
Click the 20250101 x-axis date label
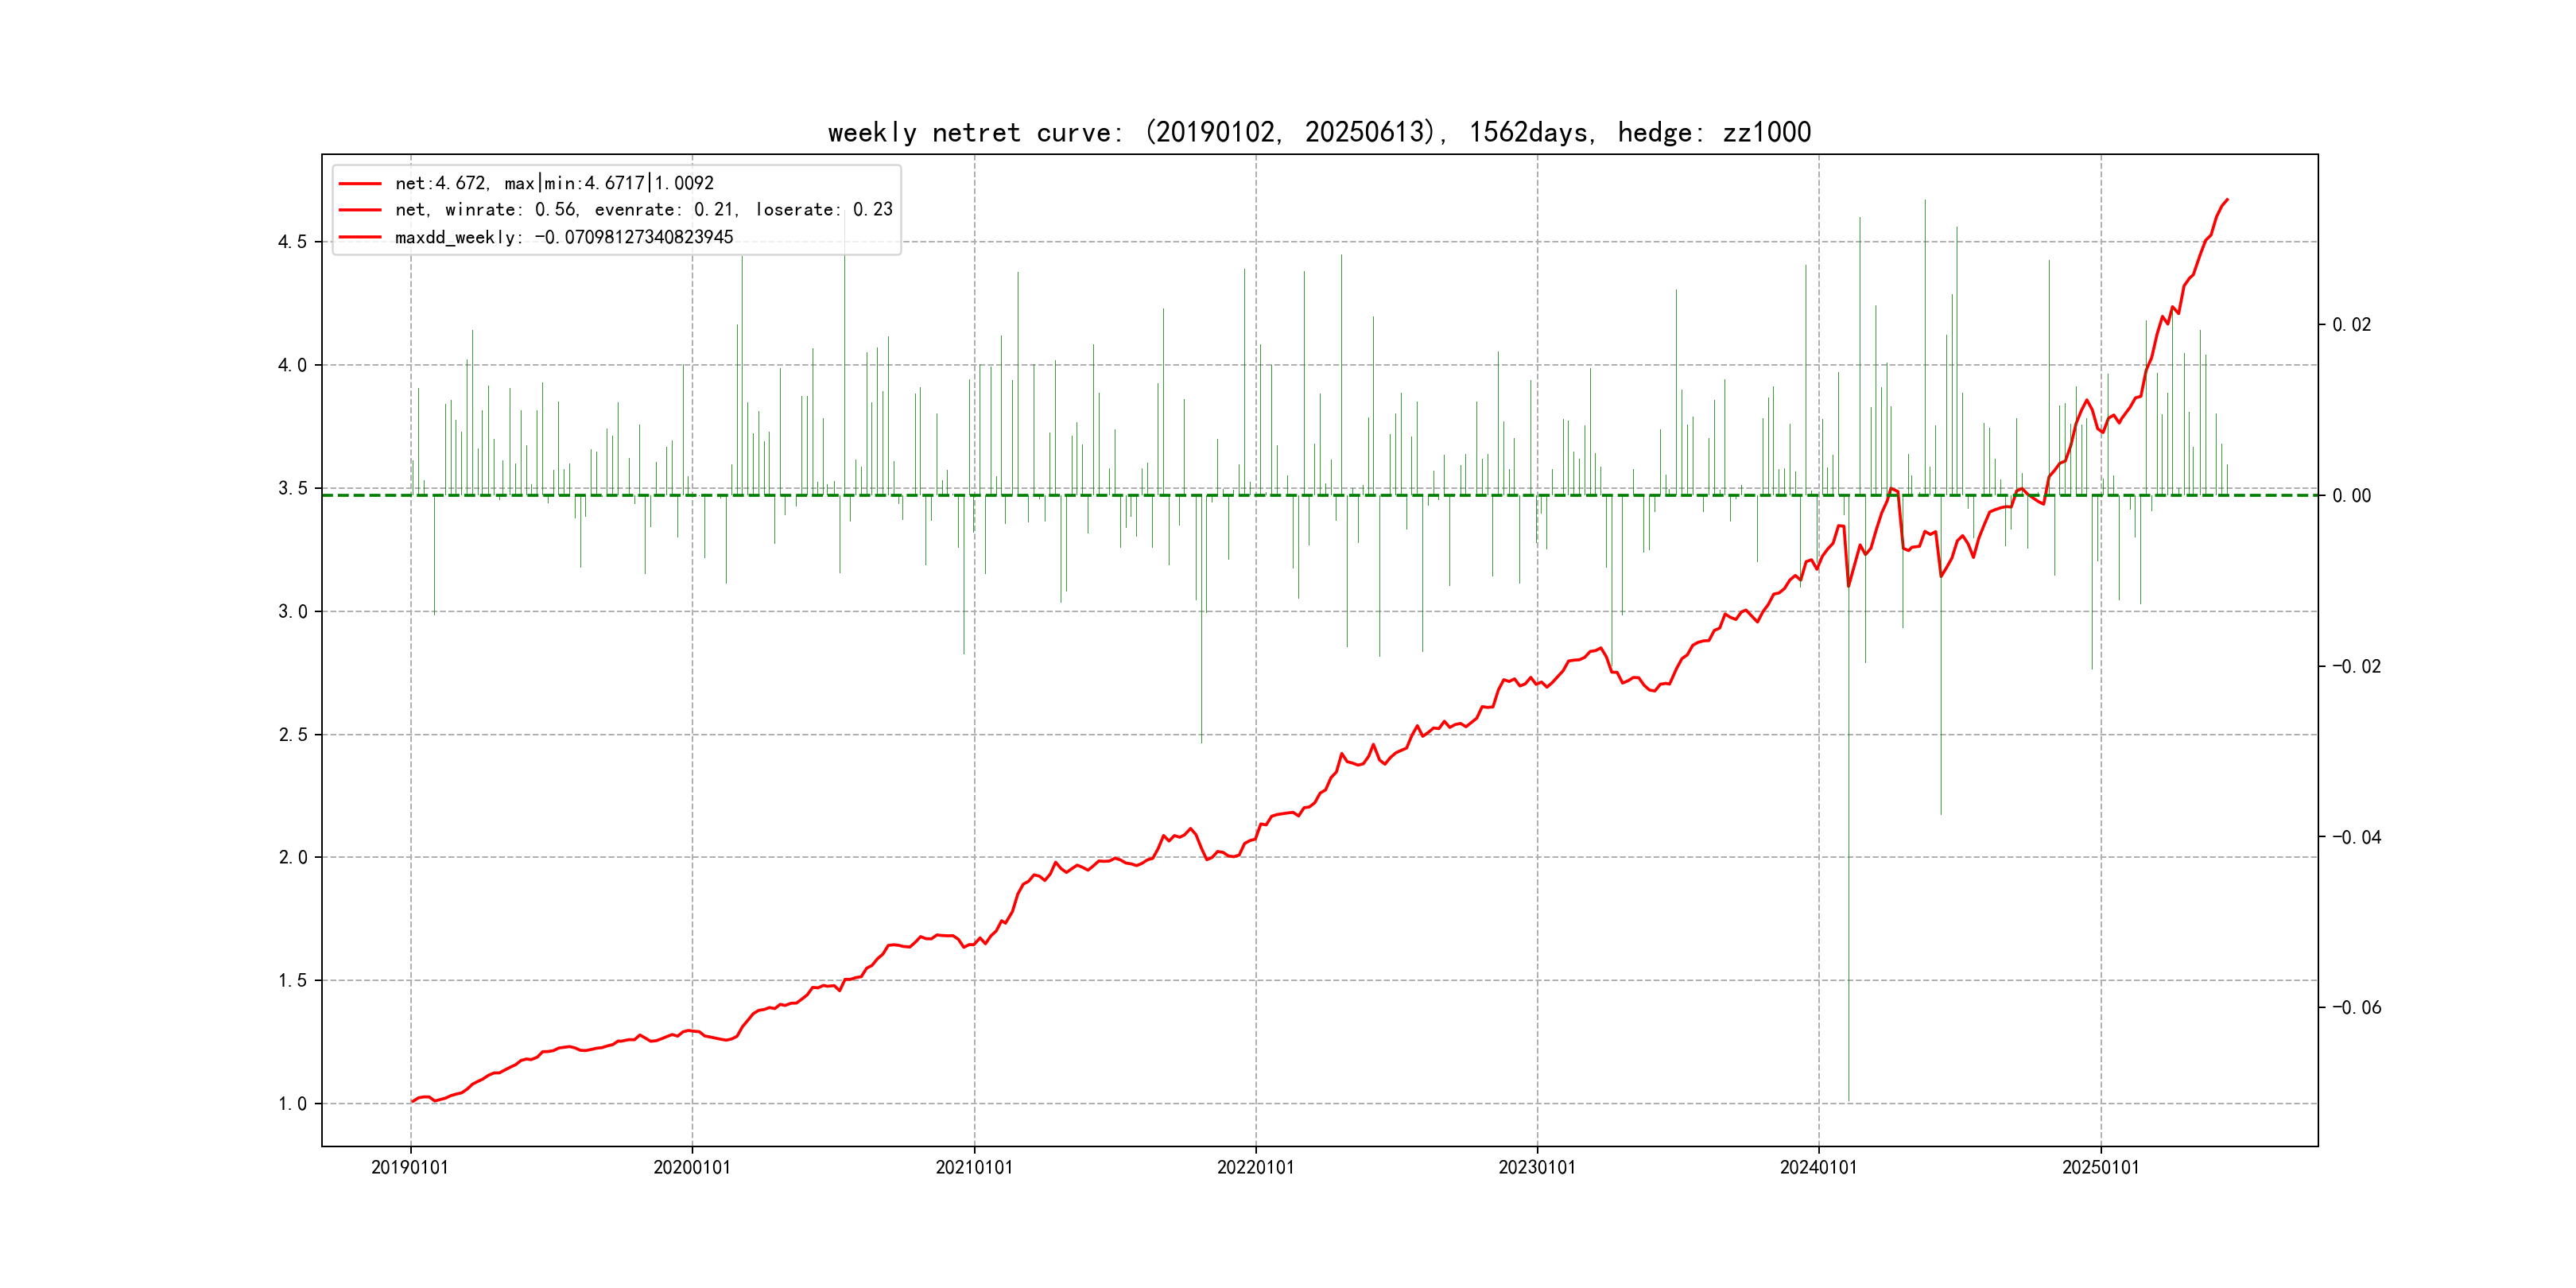point(2100,1167)
